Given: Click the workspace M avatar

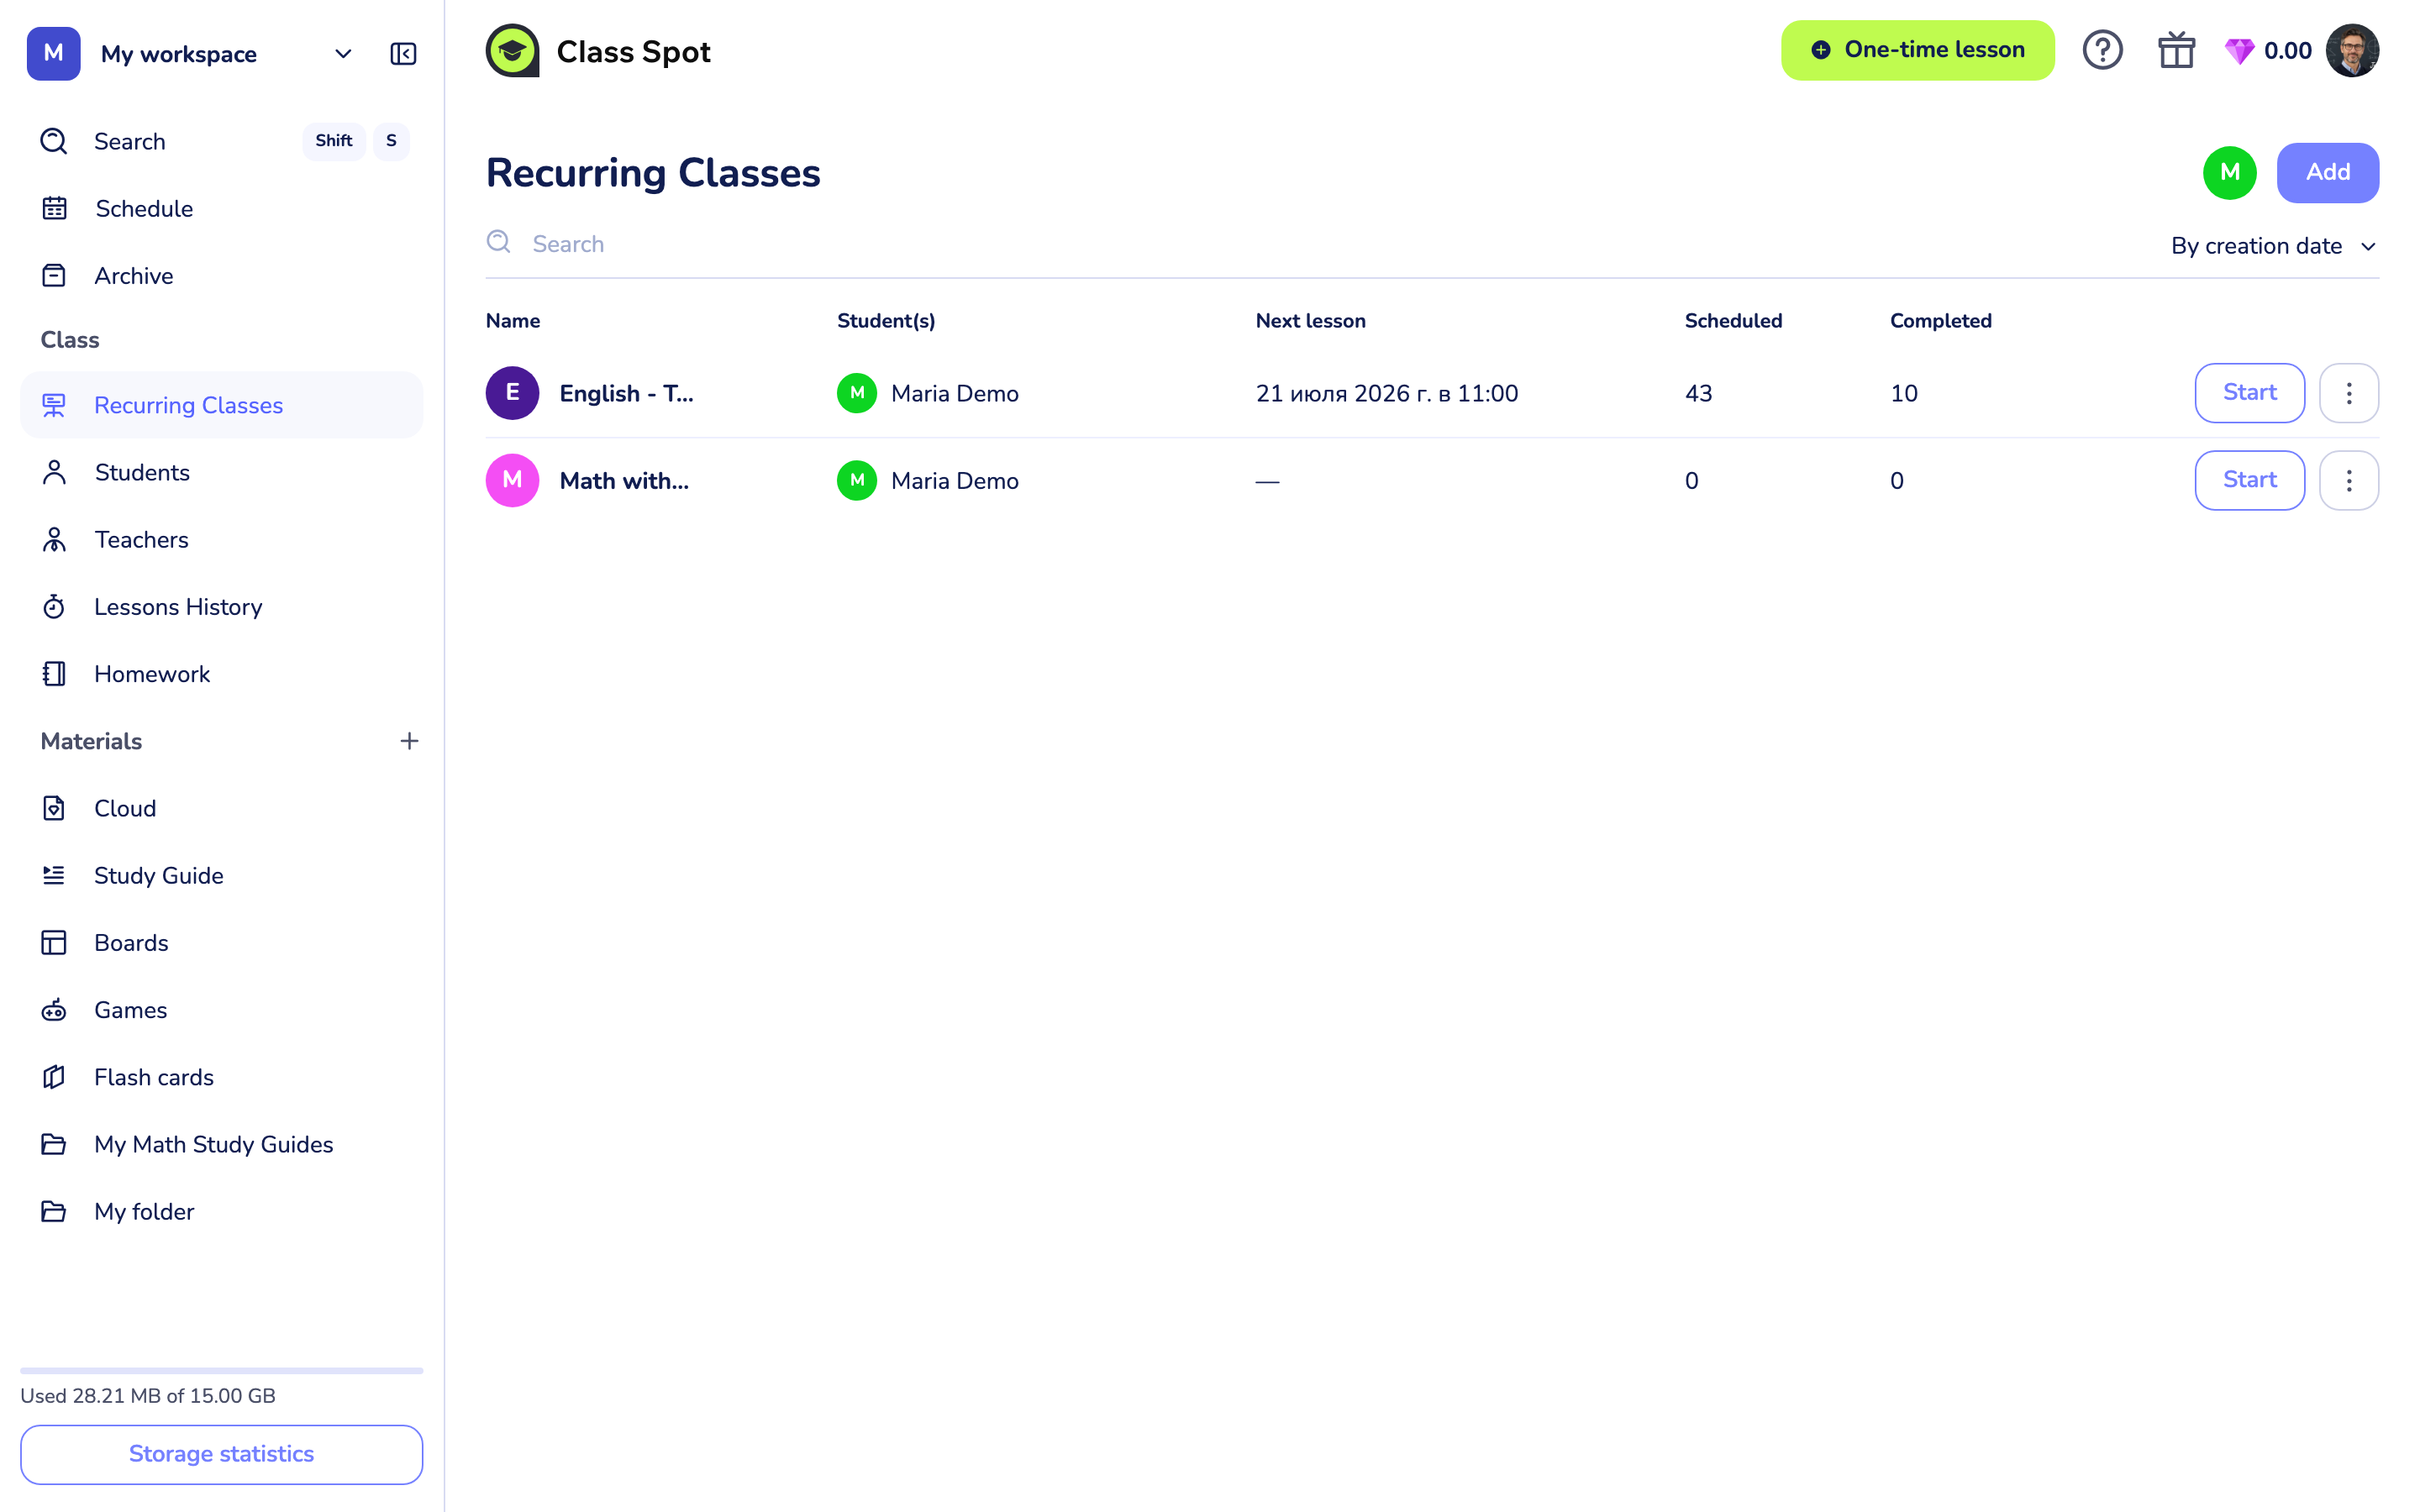Looking at the screenshot, I should tap(53, 54).
